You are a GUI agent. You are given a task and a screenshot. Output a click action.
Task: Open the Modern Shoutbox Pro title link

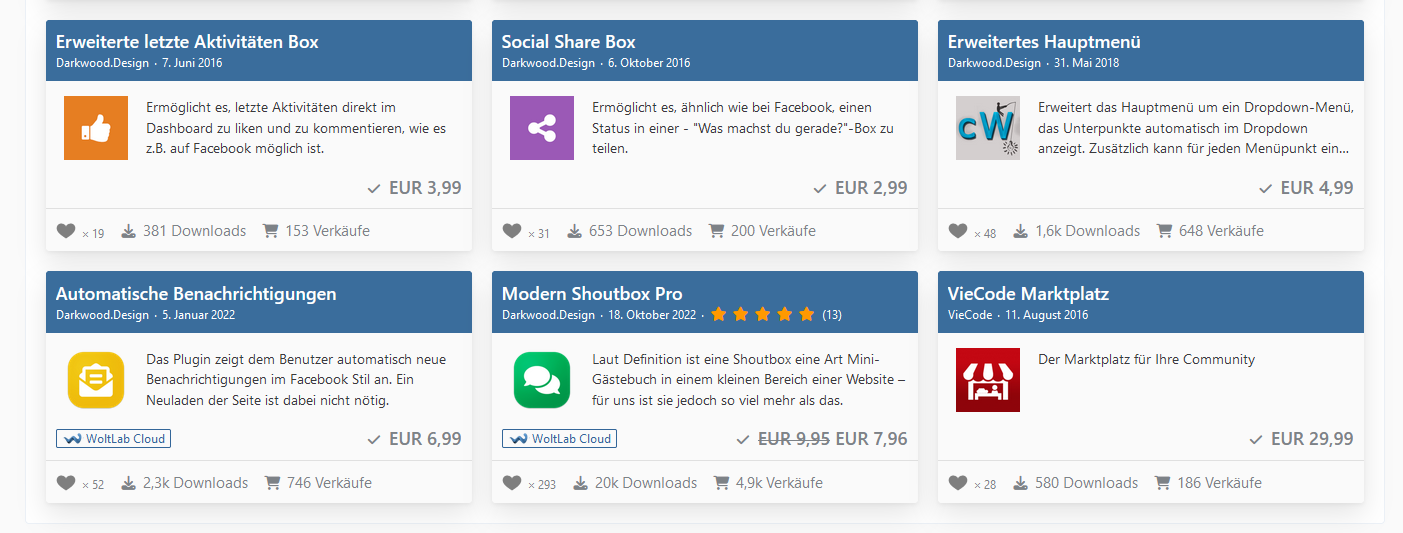tap(592, 294)
